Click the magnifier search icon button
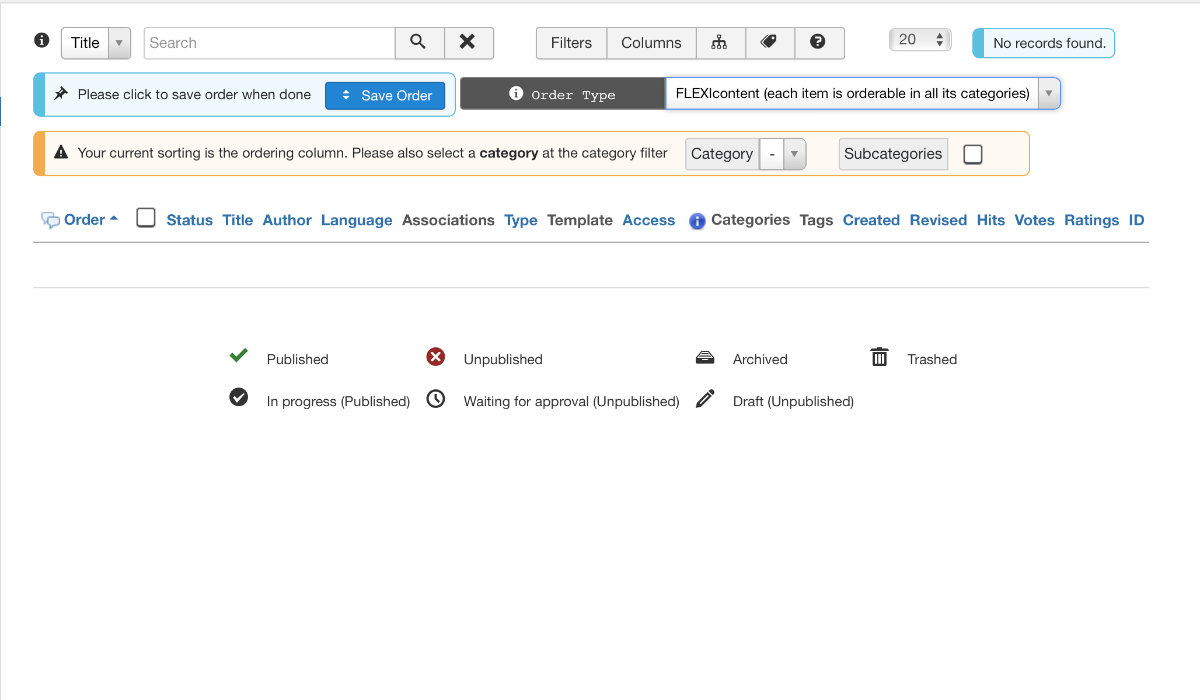Image resolution: width=1200 pixels, height=700 pixels. (x=419, y=43)
